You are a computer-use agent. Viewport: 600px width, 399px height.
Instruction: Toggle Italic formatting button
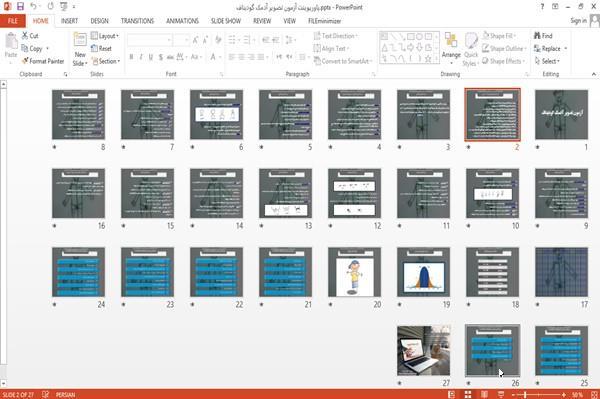point(141,57)
